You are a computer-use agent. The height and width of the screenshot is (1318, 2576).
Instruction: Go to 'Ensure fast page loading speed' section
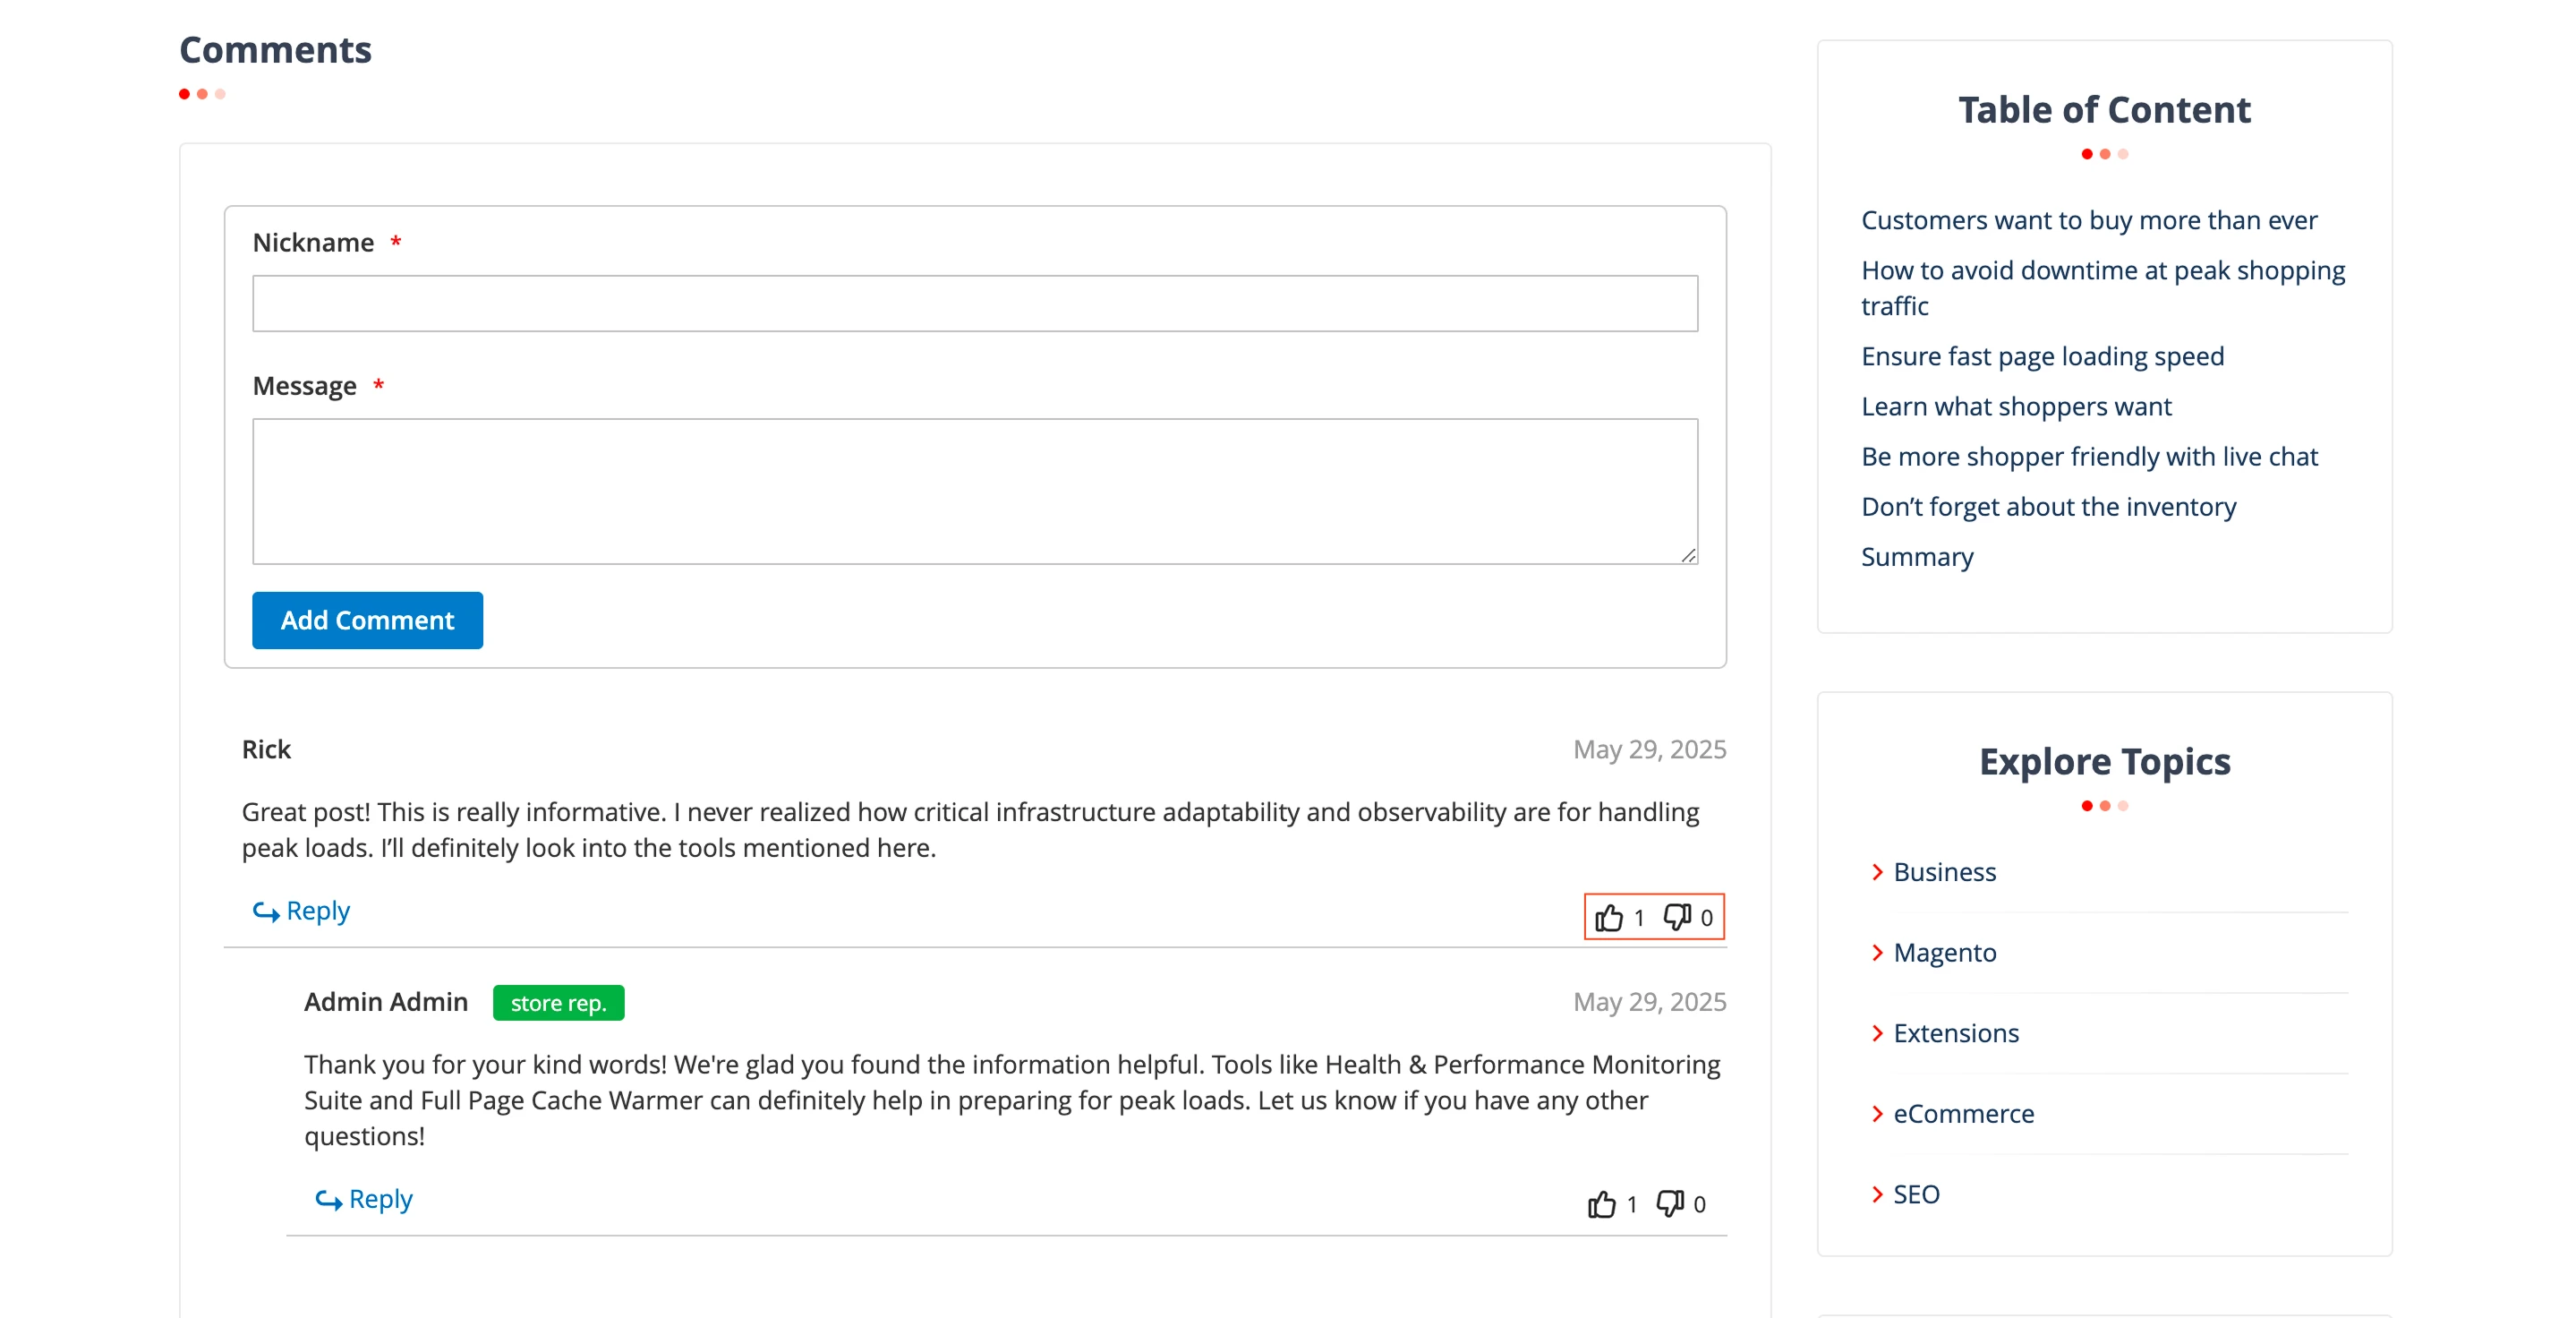pos(2043,356)
